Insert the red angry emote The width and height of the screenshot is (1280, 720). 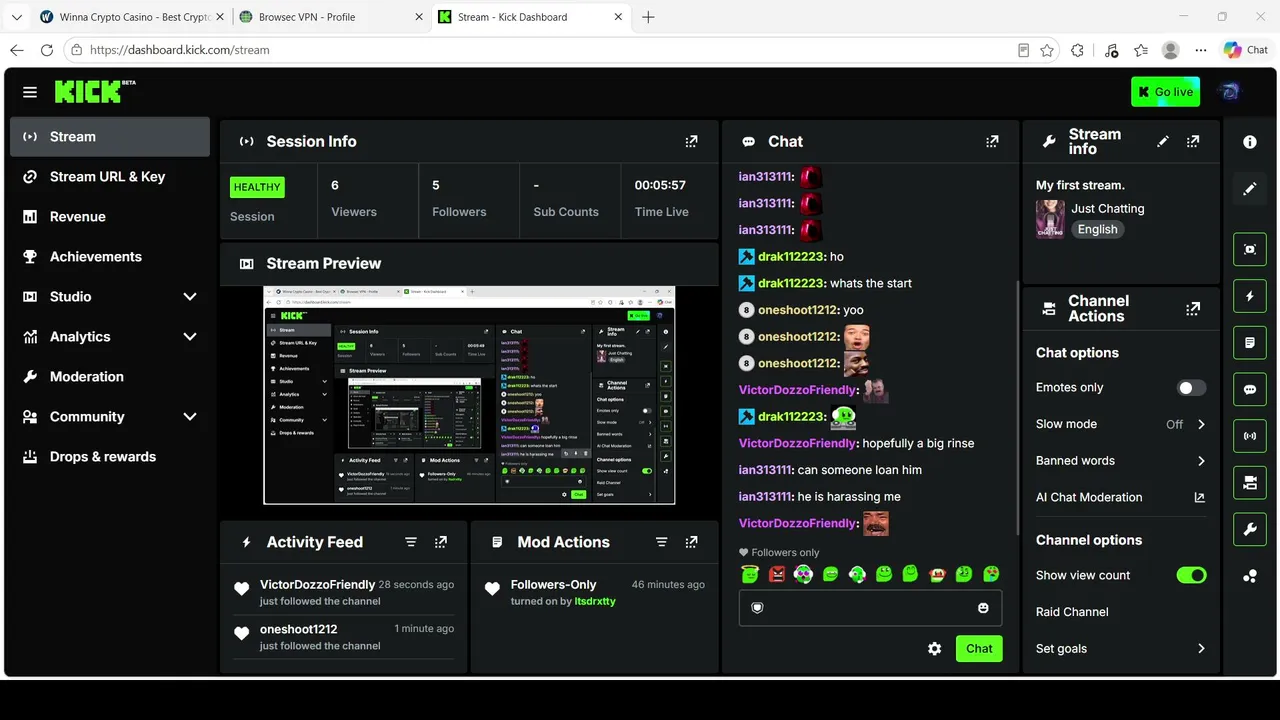pyautogui.click(x=777, y=574)
